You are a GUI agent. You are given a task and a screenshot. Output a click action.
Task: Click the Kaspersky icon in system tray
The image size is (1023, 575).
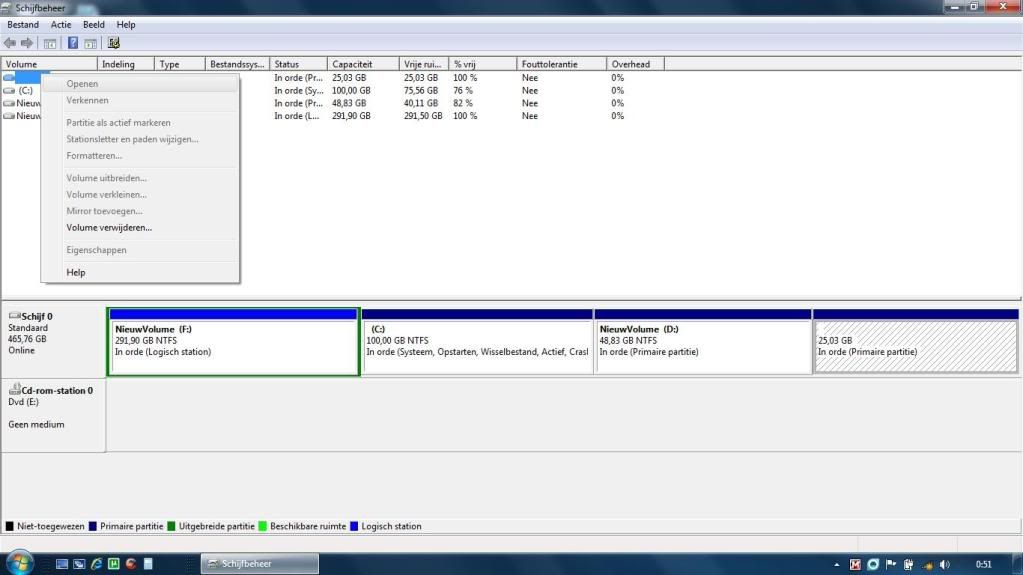pyautogui.click(x=855, y=564)
